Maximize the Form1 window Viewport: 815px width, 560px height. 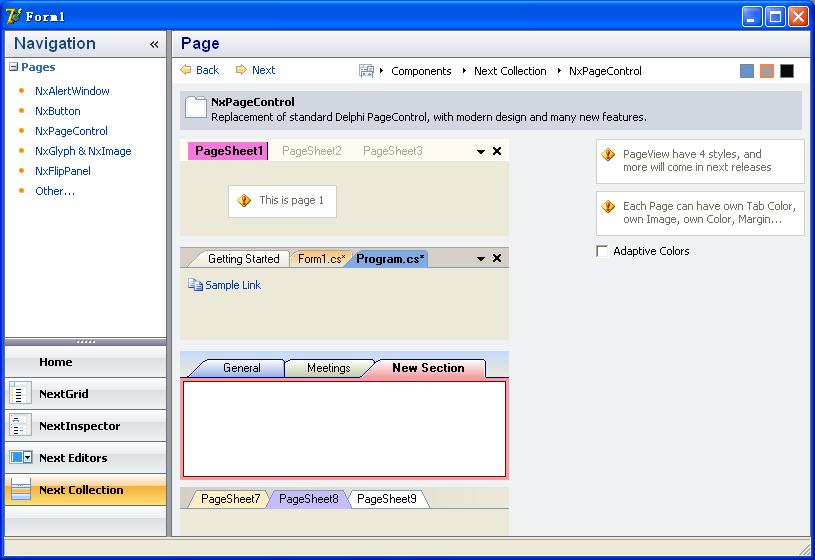tap(775, 17)
